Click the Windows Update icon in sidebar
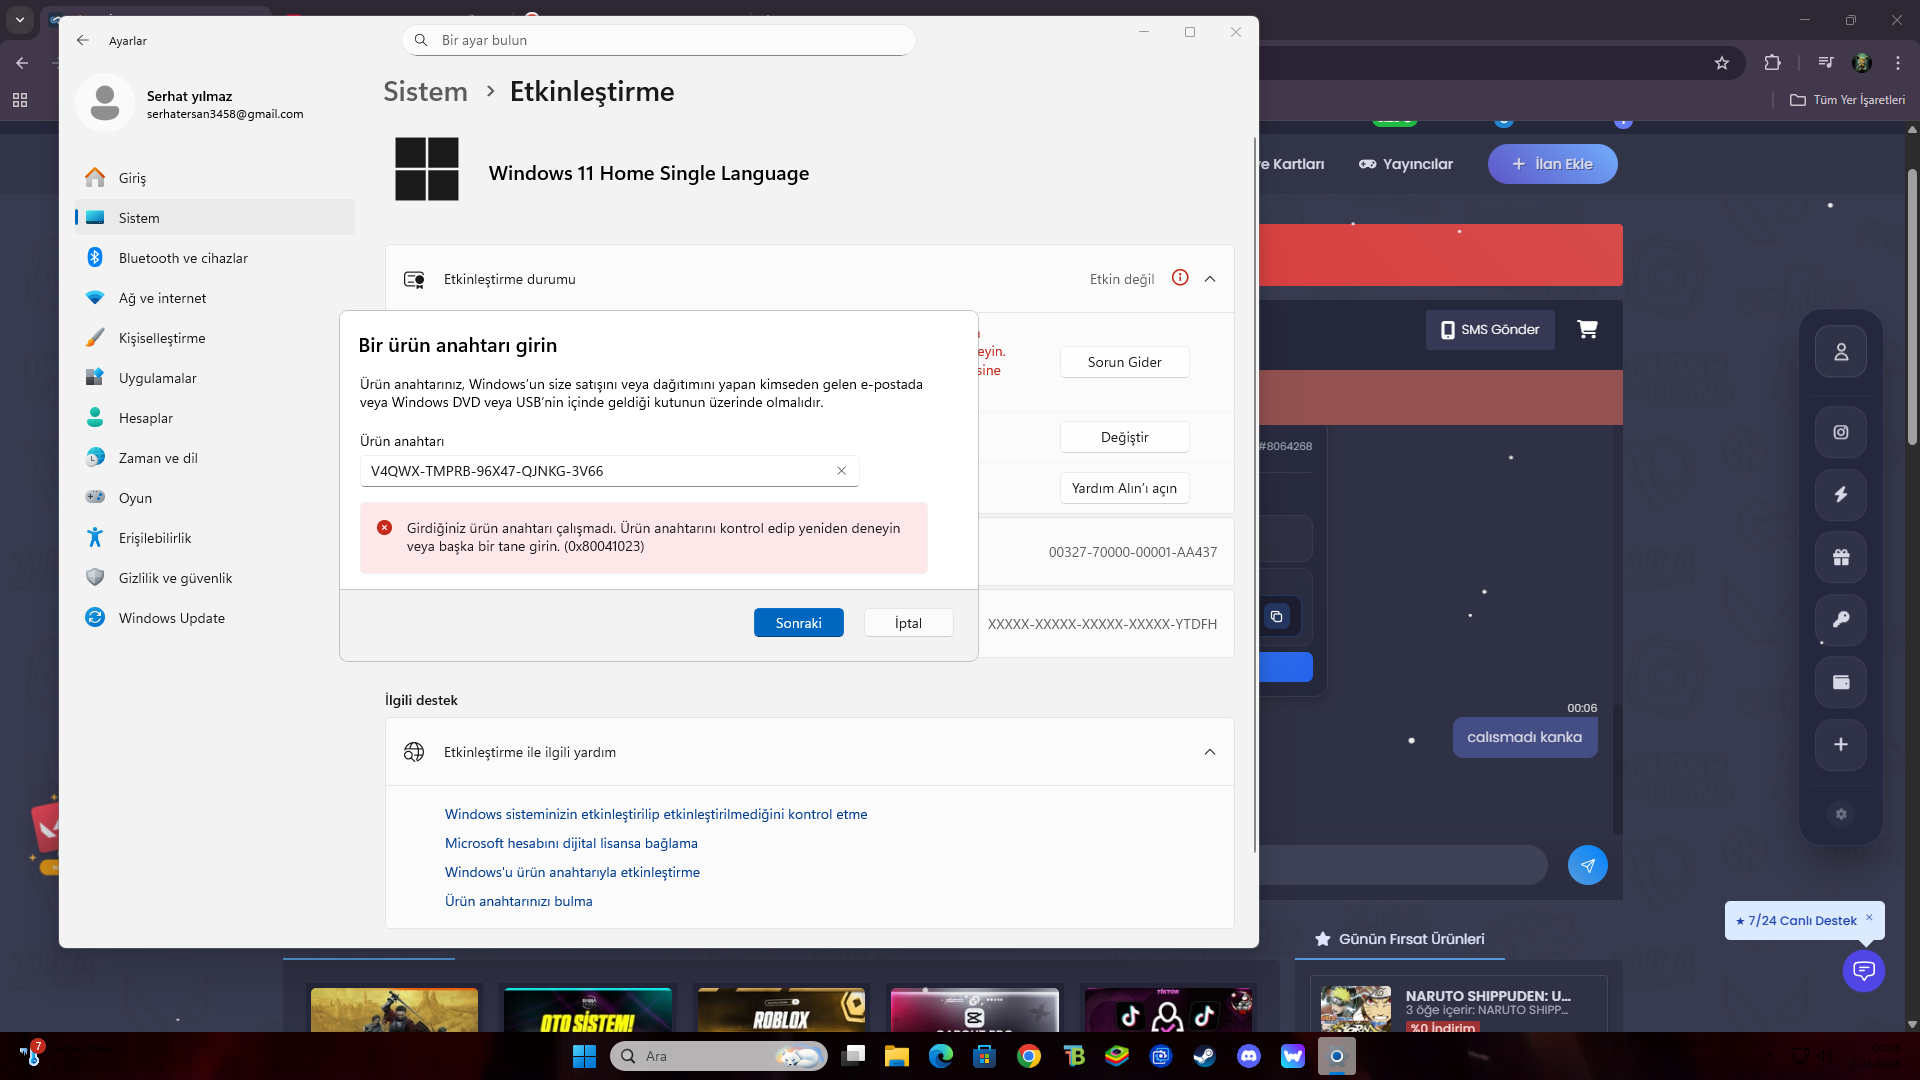The image size is (1920, 1080). 95,617
